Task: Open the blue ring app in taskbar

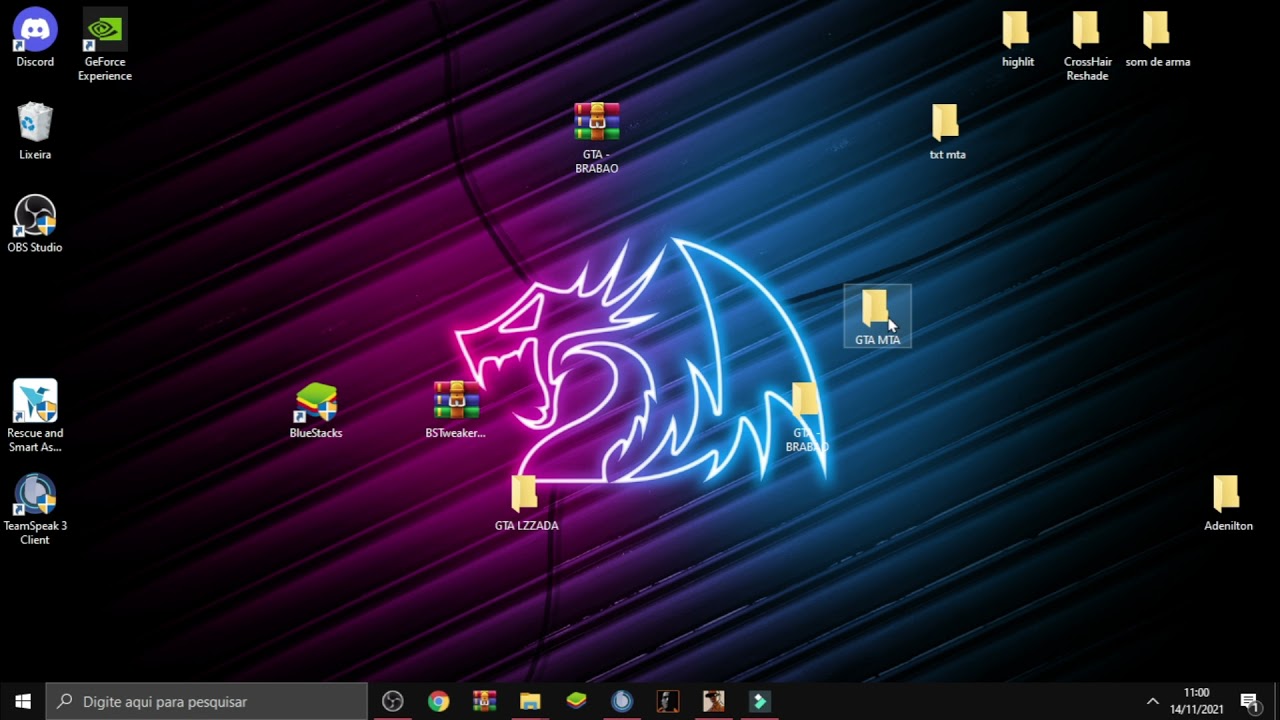Action: pyautogui.click(x=622, y=701)
